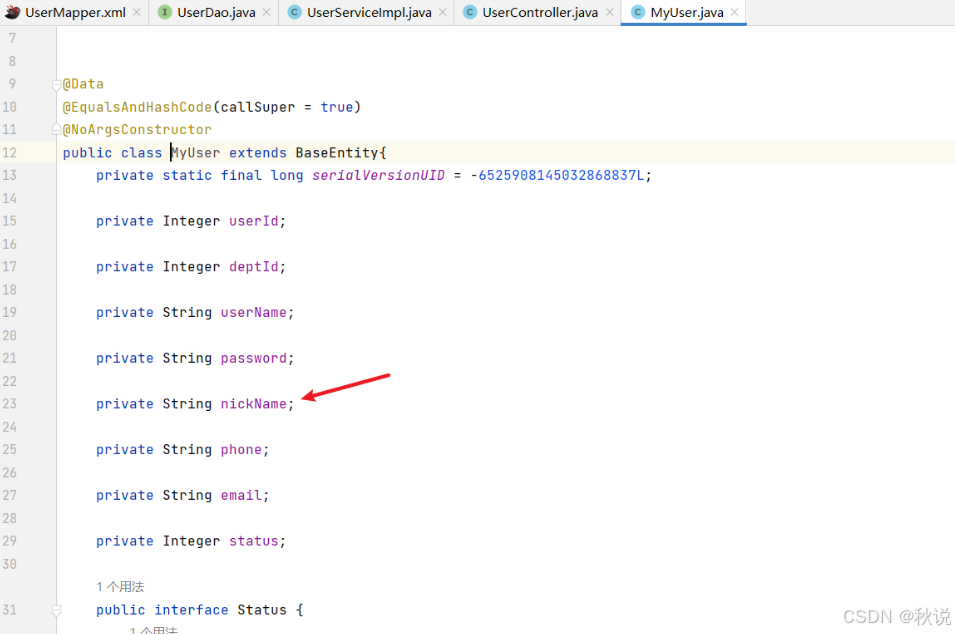Collapse the Status interface fold marker
Viewport: 955px width, 634px height.
click(x=56, y=610)
